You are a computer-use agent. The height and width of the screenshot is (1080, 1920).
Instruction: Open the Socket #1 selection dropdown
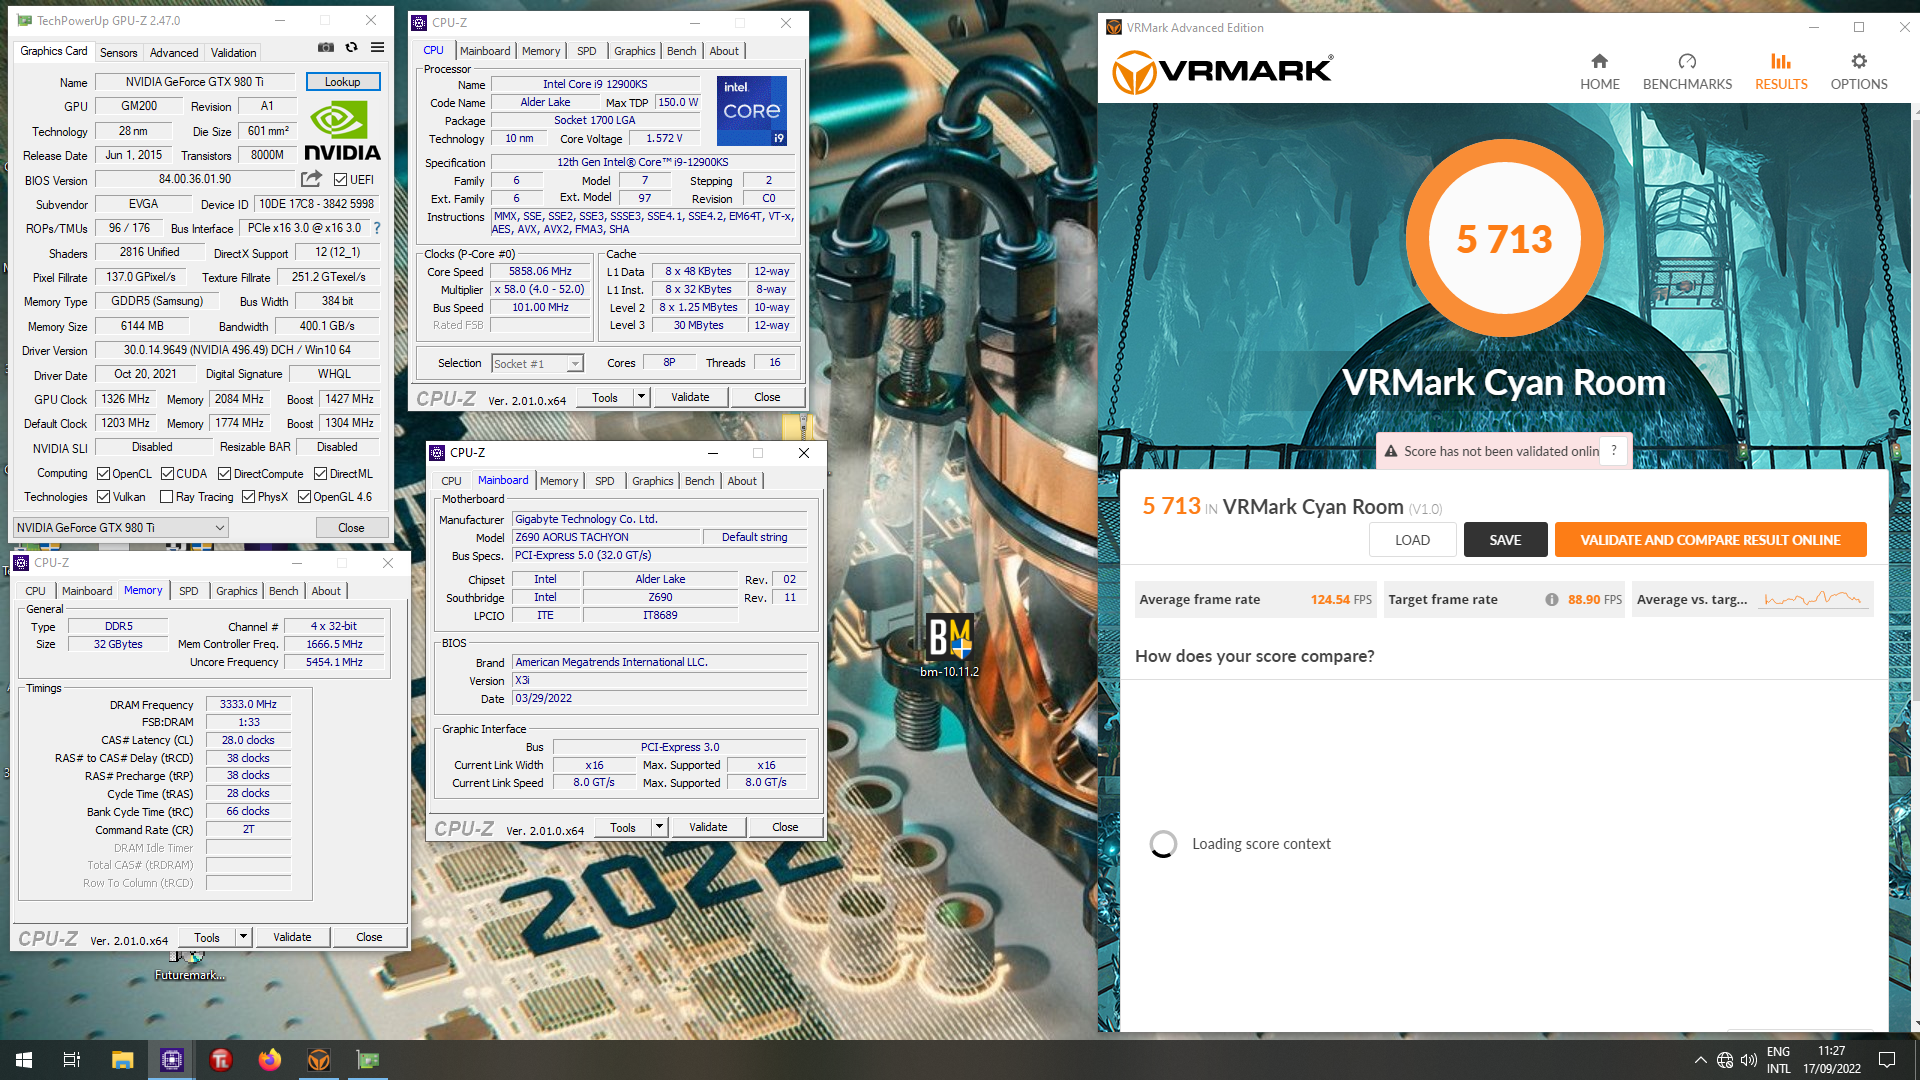[537, 364]
